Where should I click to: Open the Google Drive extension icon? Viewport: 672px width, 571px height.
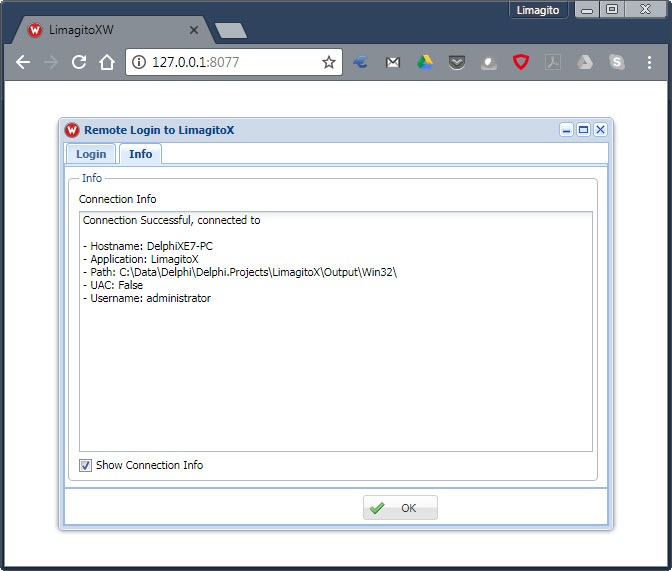tap(425, 63)
